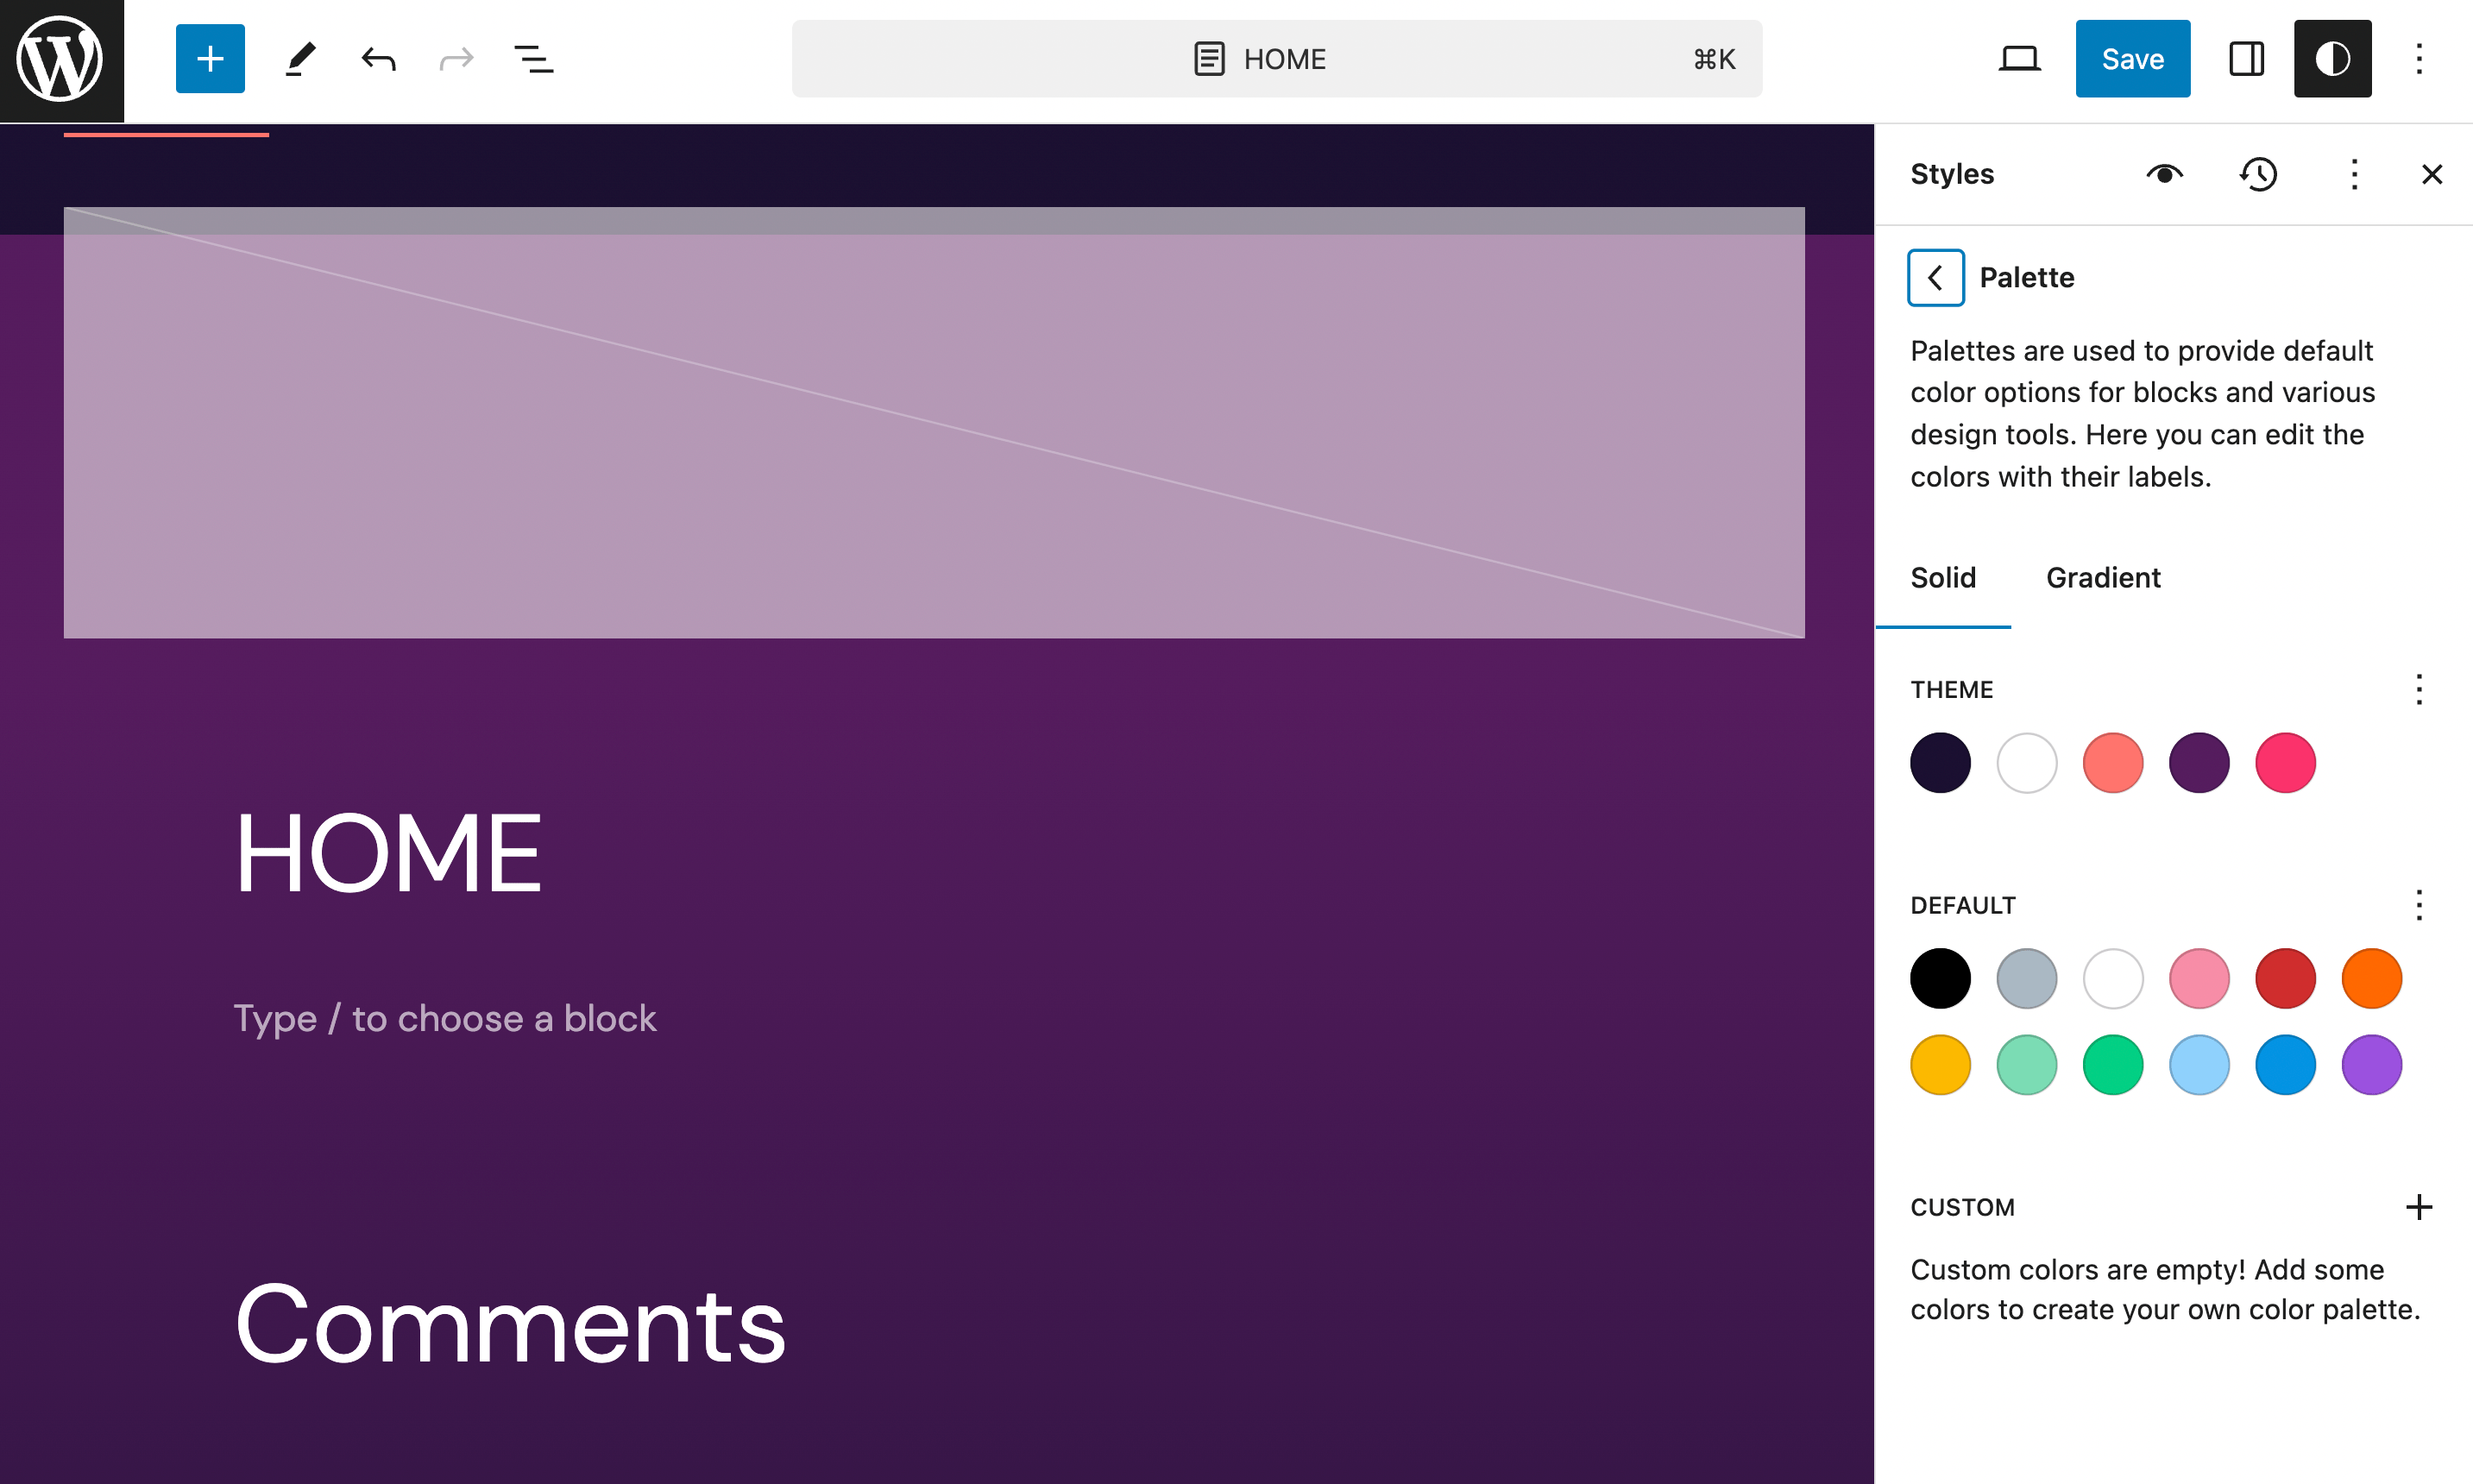Open the block inserter
Viewport: 2473px width, 1484px height.
click(x=209, y=58)
